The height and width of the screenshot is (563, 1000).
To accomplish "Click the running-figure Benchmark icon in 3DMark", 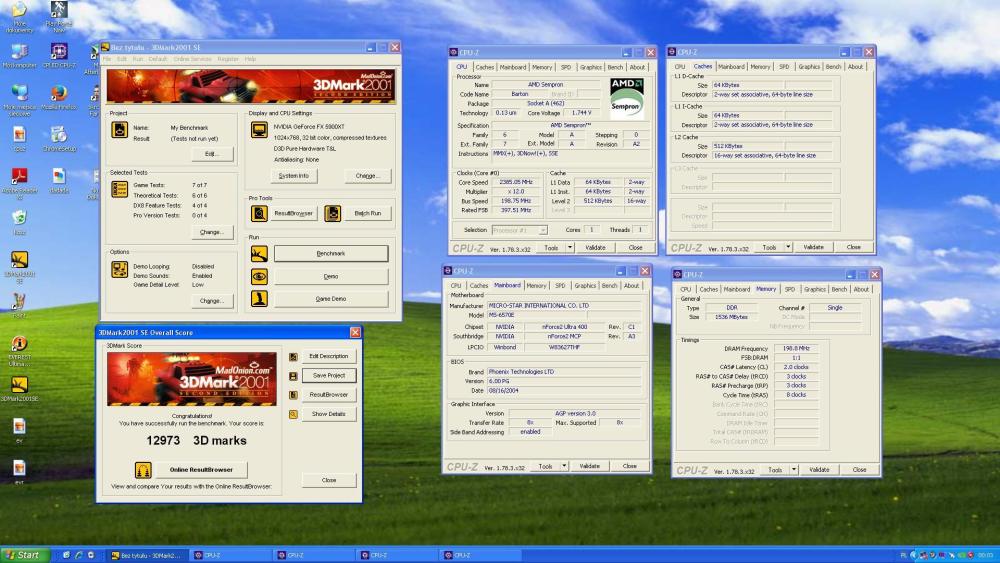I will [x=259, y=254].
